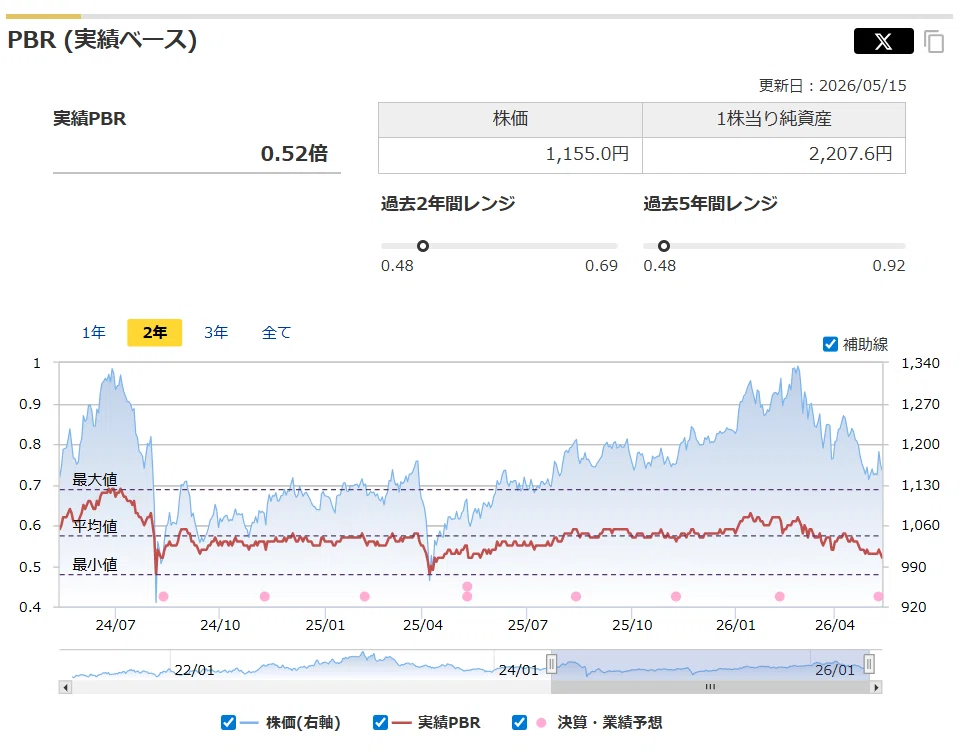Select the 2年 range tab
The image size is (960, 752).
coord(154,333)
